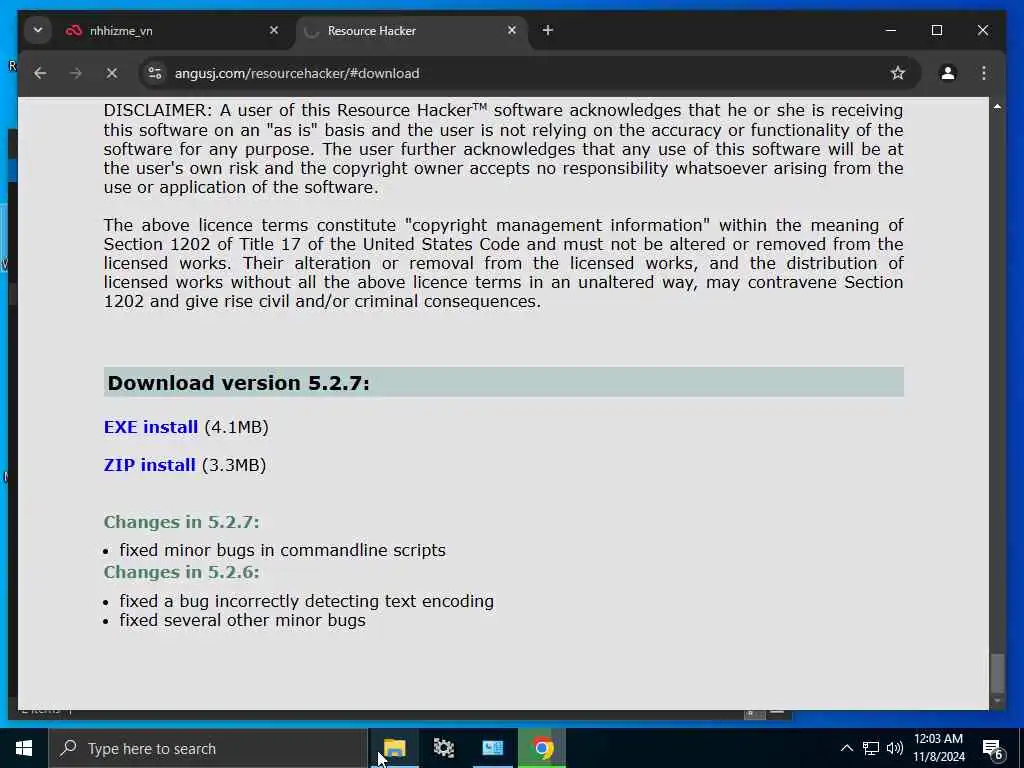The image size is (1024, 768).
Task: Click the Changes in 5.2.6 heading
Action: pos(182,572)
